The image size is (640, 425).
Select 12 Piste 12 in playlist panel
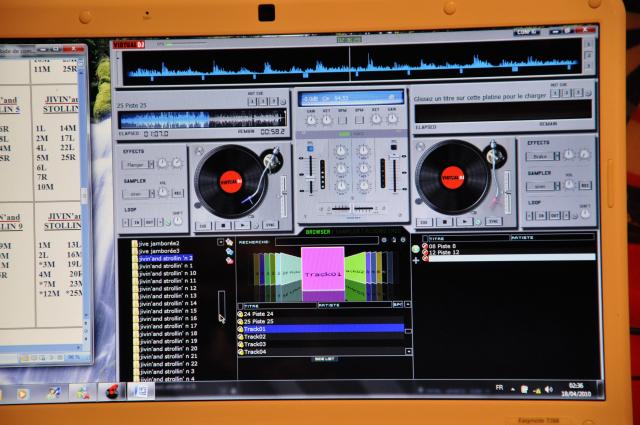pyautogui.click(x=444, y=252)
